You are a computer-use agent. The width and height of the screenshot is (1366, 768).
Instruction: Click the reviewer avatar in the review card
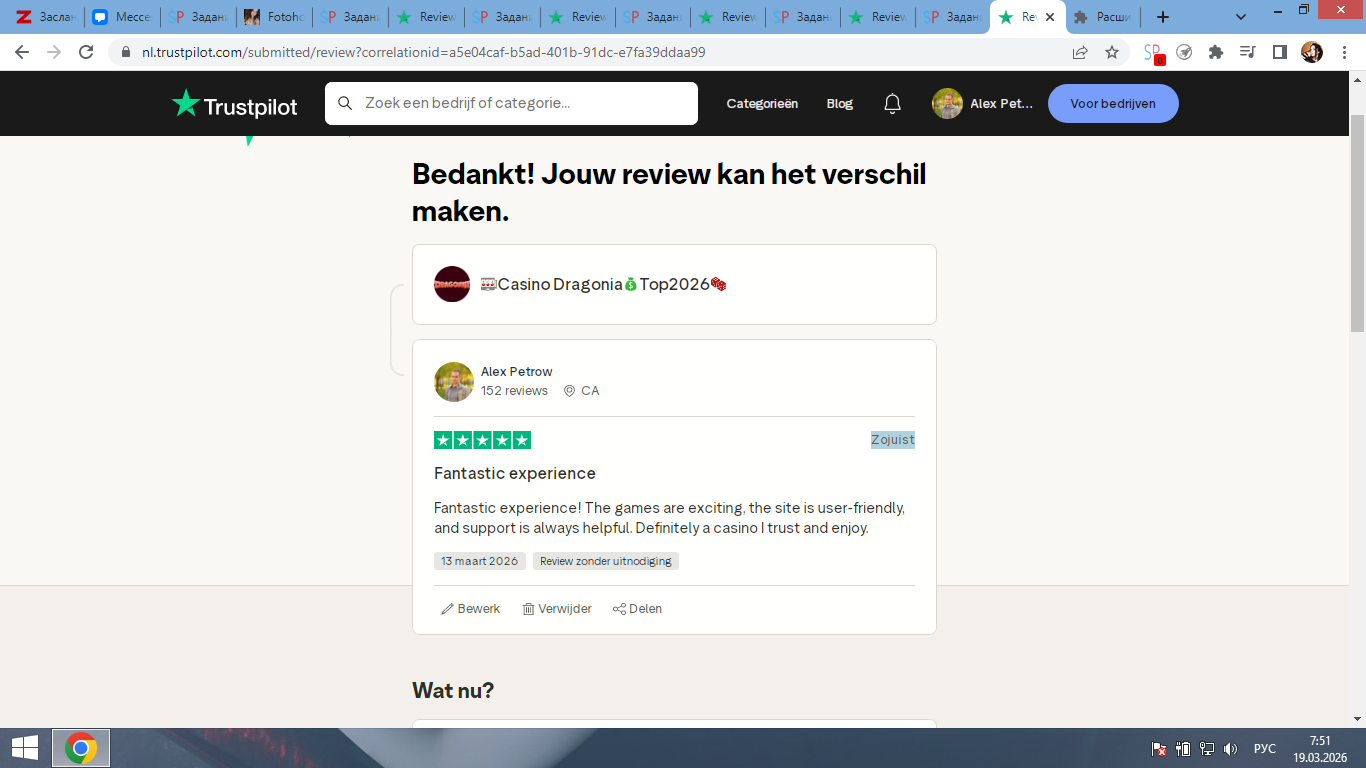(454, 382)
